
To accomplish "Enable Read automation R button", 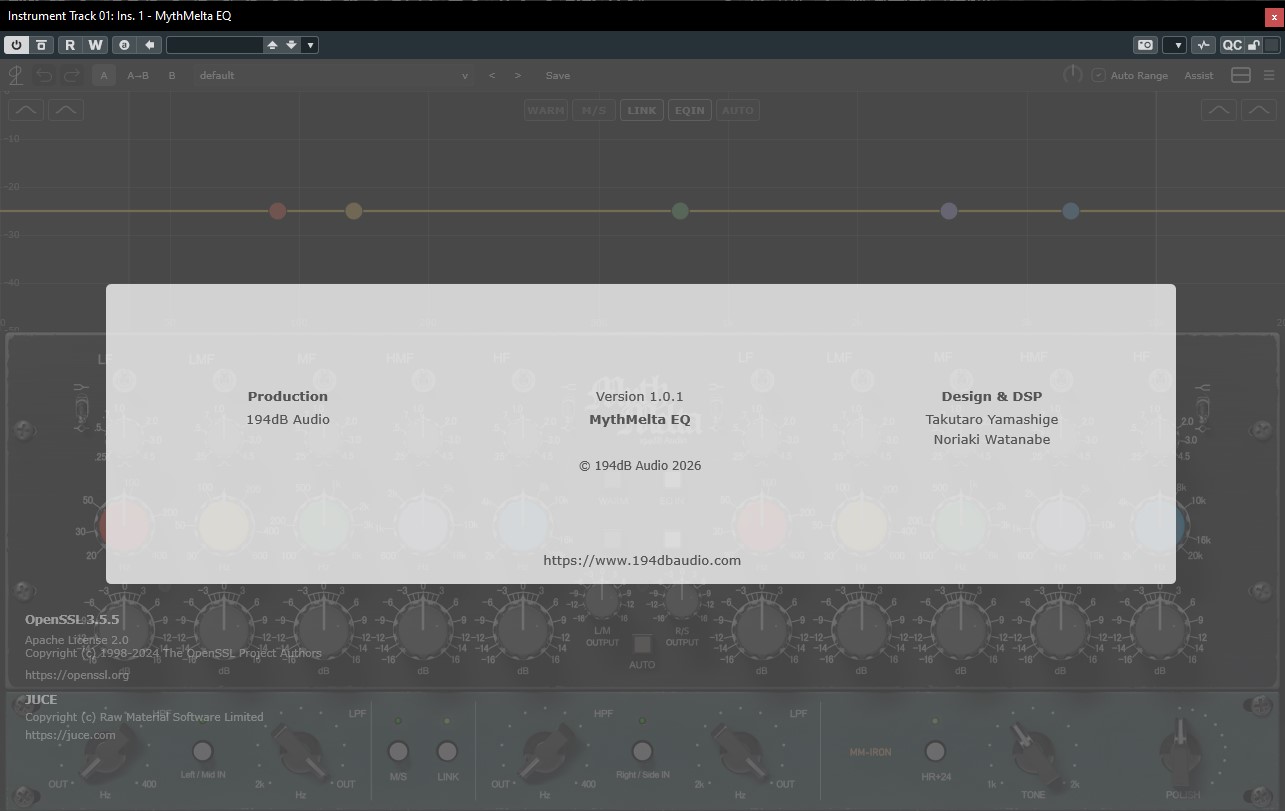I will coord(70,45).
